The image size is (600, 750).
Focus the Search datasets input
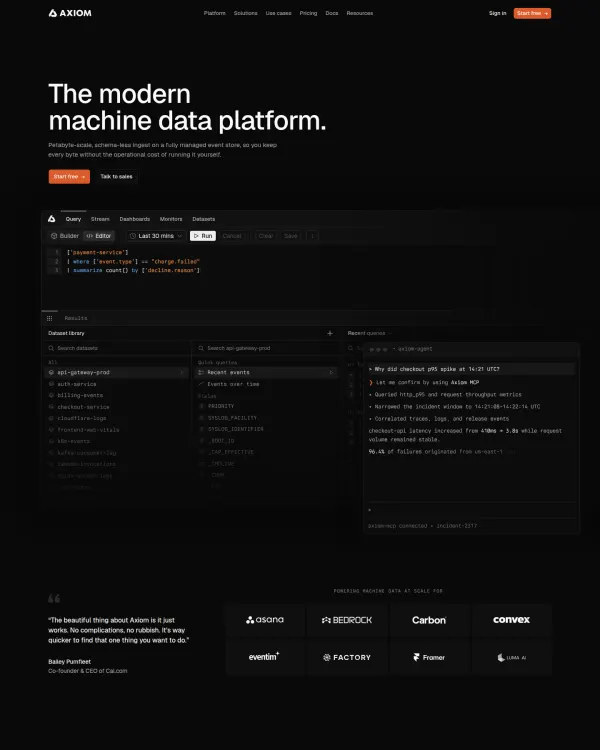(x=118, y=348)
